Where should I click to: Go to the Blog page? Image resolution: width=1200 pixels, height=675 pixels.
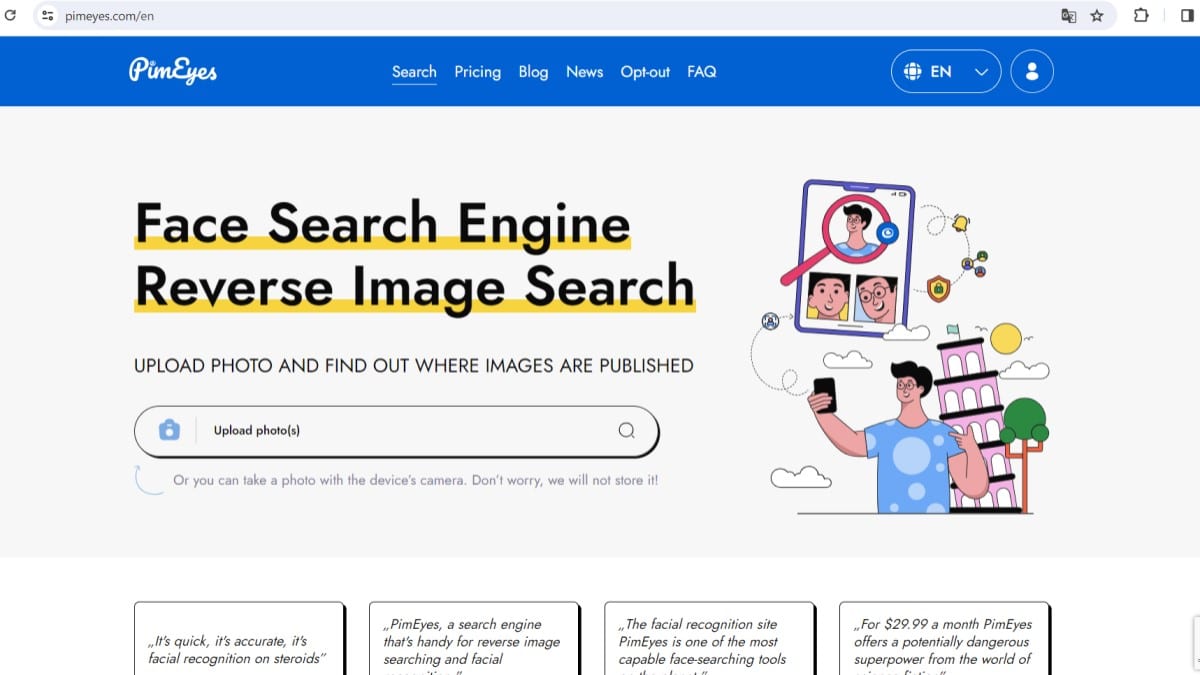point(533,72)
